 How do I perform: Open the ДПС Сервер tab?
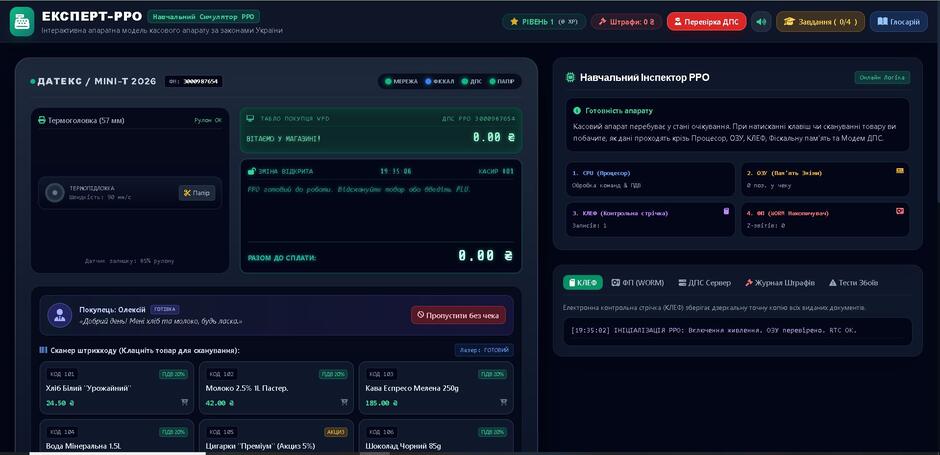click(704, 282)
